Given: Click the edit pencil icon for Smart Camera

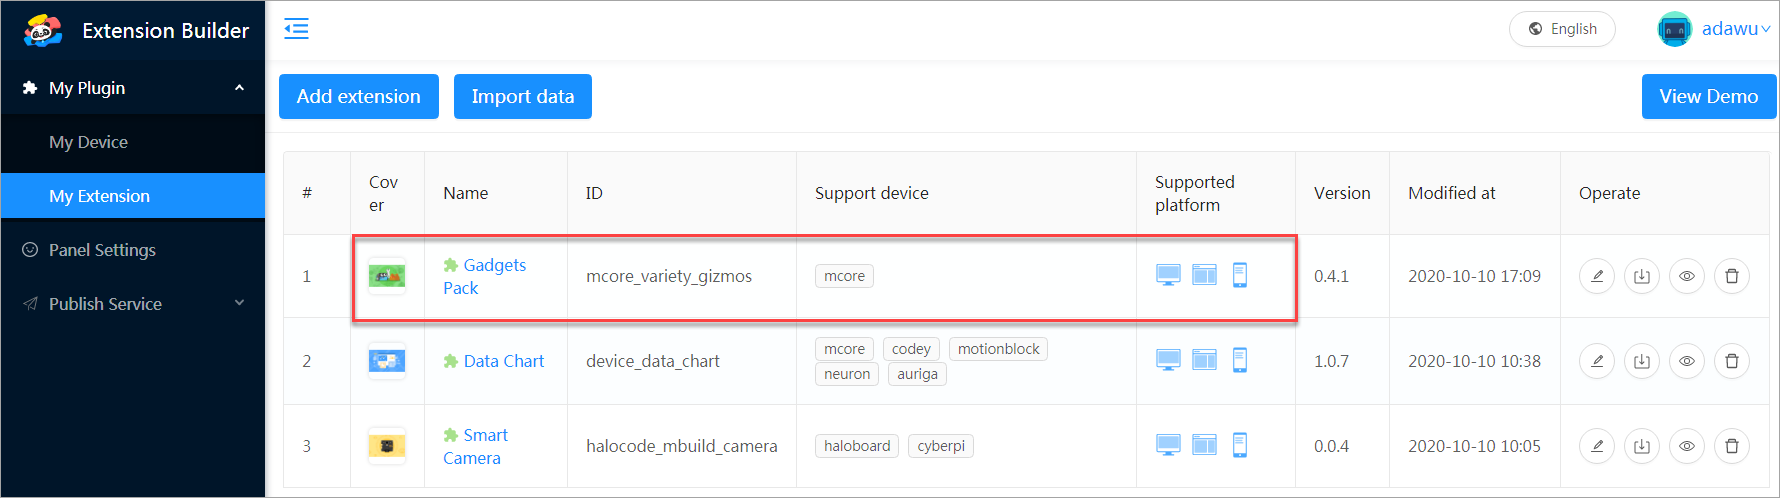Looking at the screenshot, I should [x=1597, y=446].
